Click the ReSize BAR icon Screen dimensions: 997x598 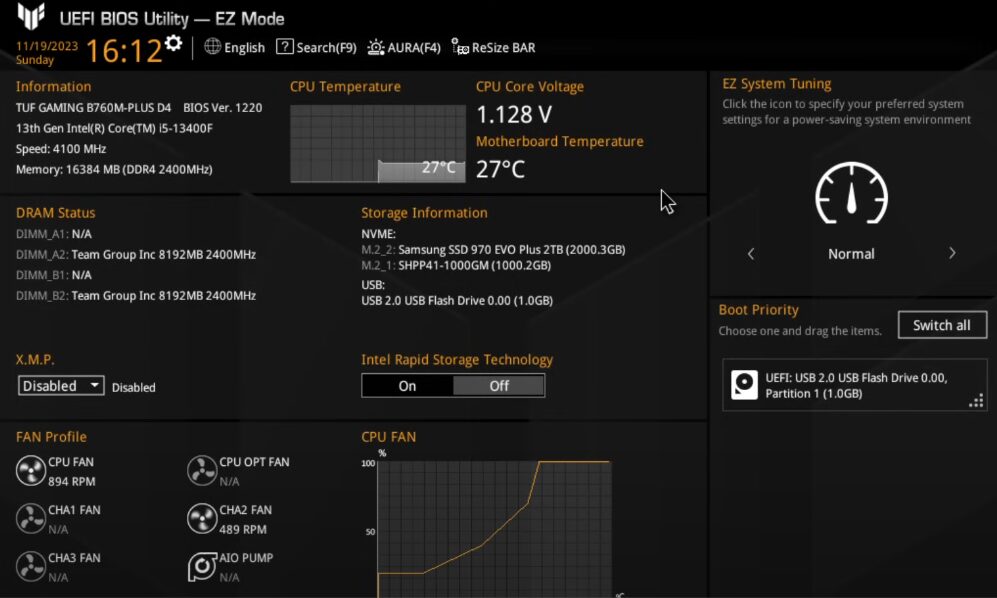tap(460, 46)
